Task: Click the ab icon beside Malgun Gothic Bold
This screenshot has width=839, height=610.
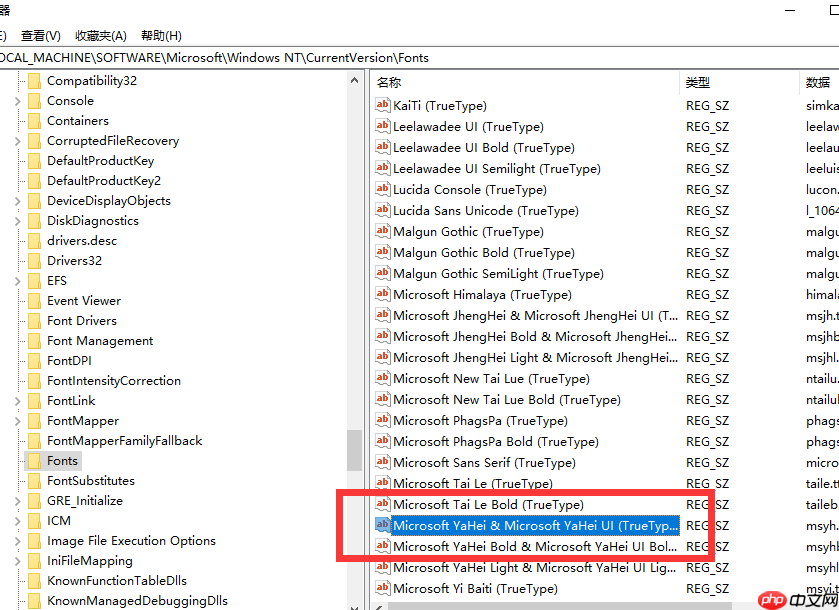Action: [382, 252]
